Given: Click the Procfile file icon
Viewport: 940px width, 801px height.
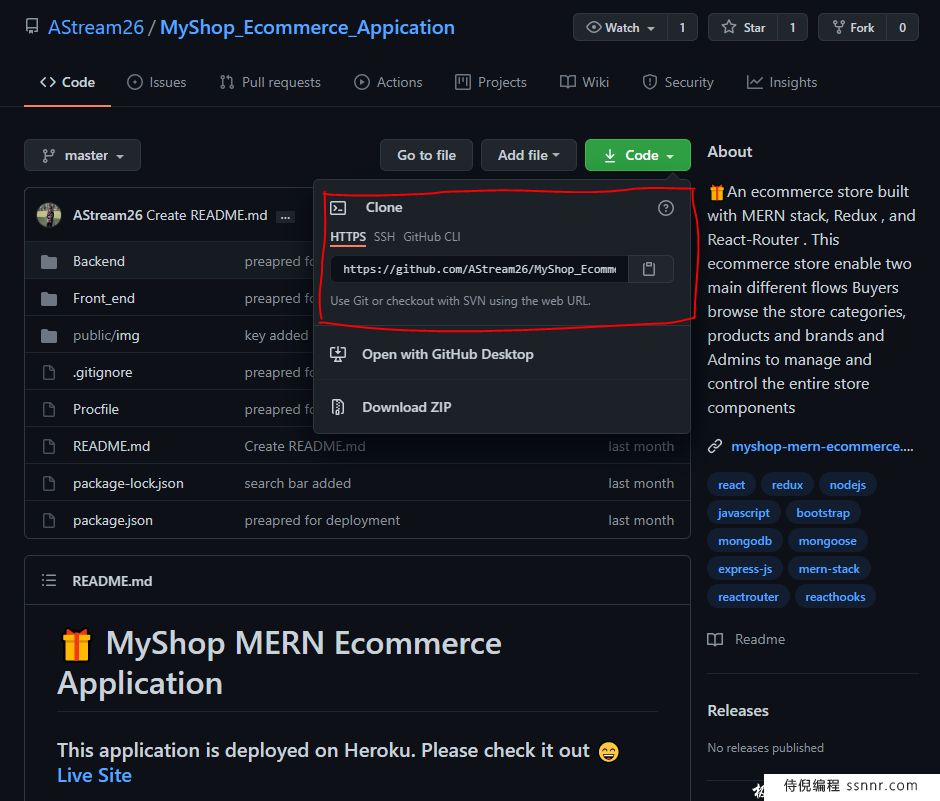Looking at the screenshot, I should pyautogui.click(x=49, y=409).
